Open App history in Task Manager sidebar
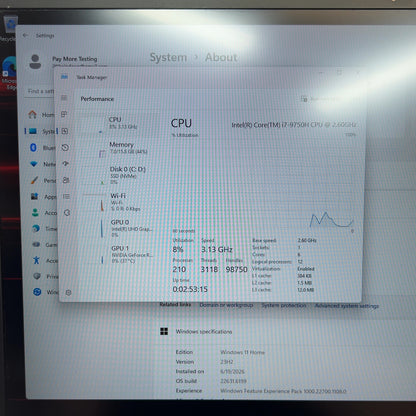This screenshot has height=416, width=416. coord(65,147)
